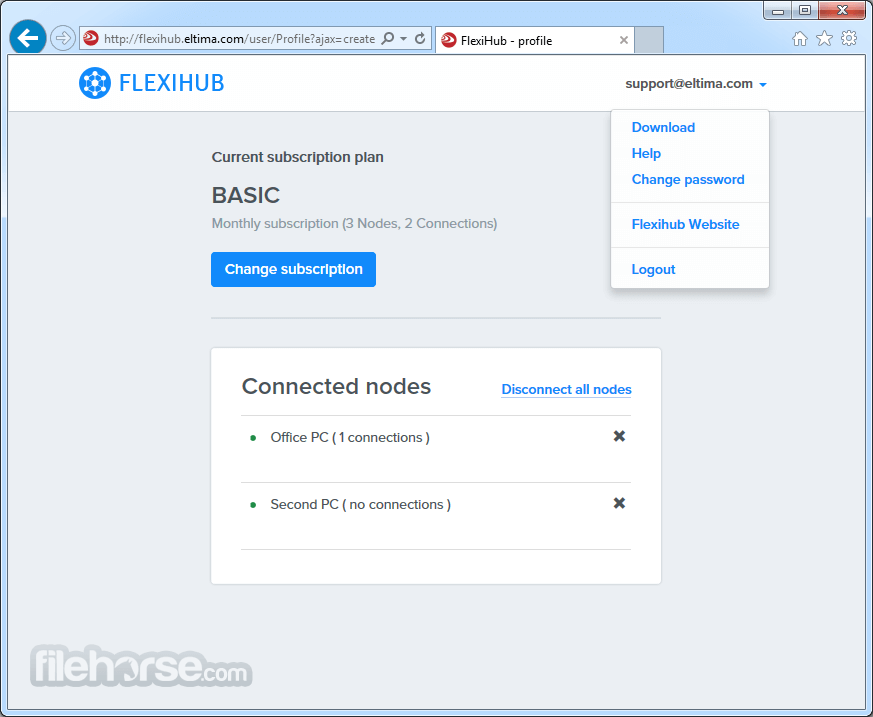Click the FLEXIHUB wordmark text
Image resolution: width=873 pixels, height=717 pixels.
tap(171, 84)
